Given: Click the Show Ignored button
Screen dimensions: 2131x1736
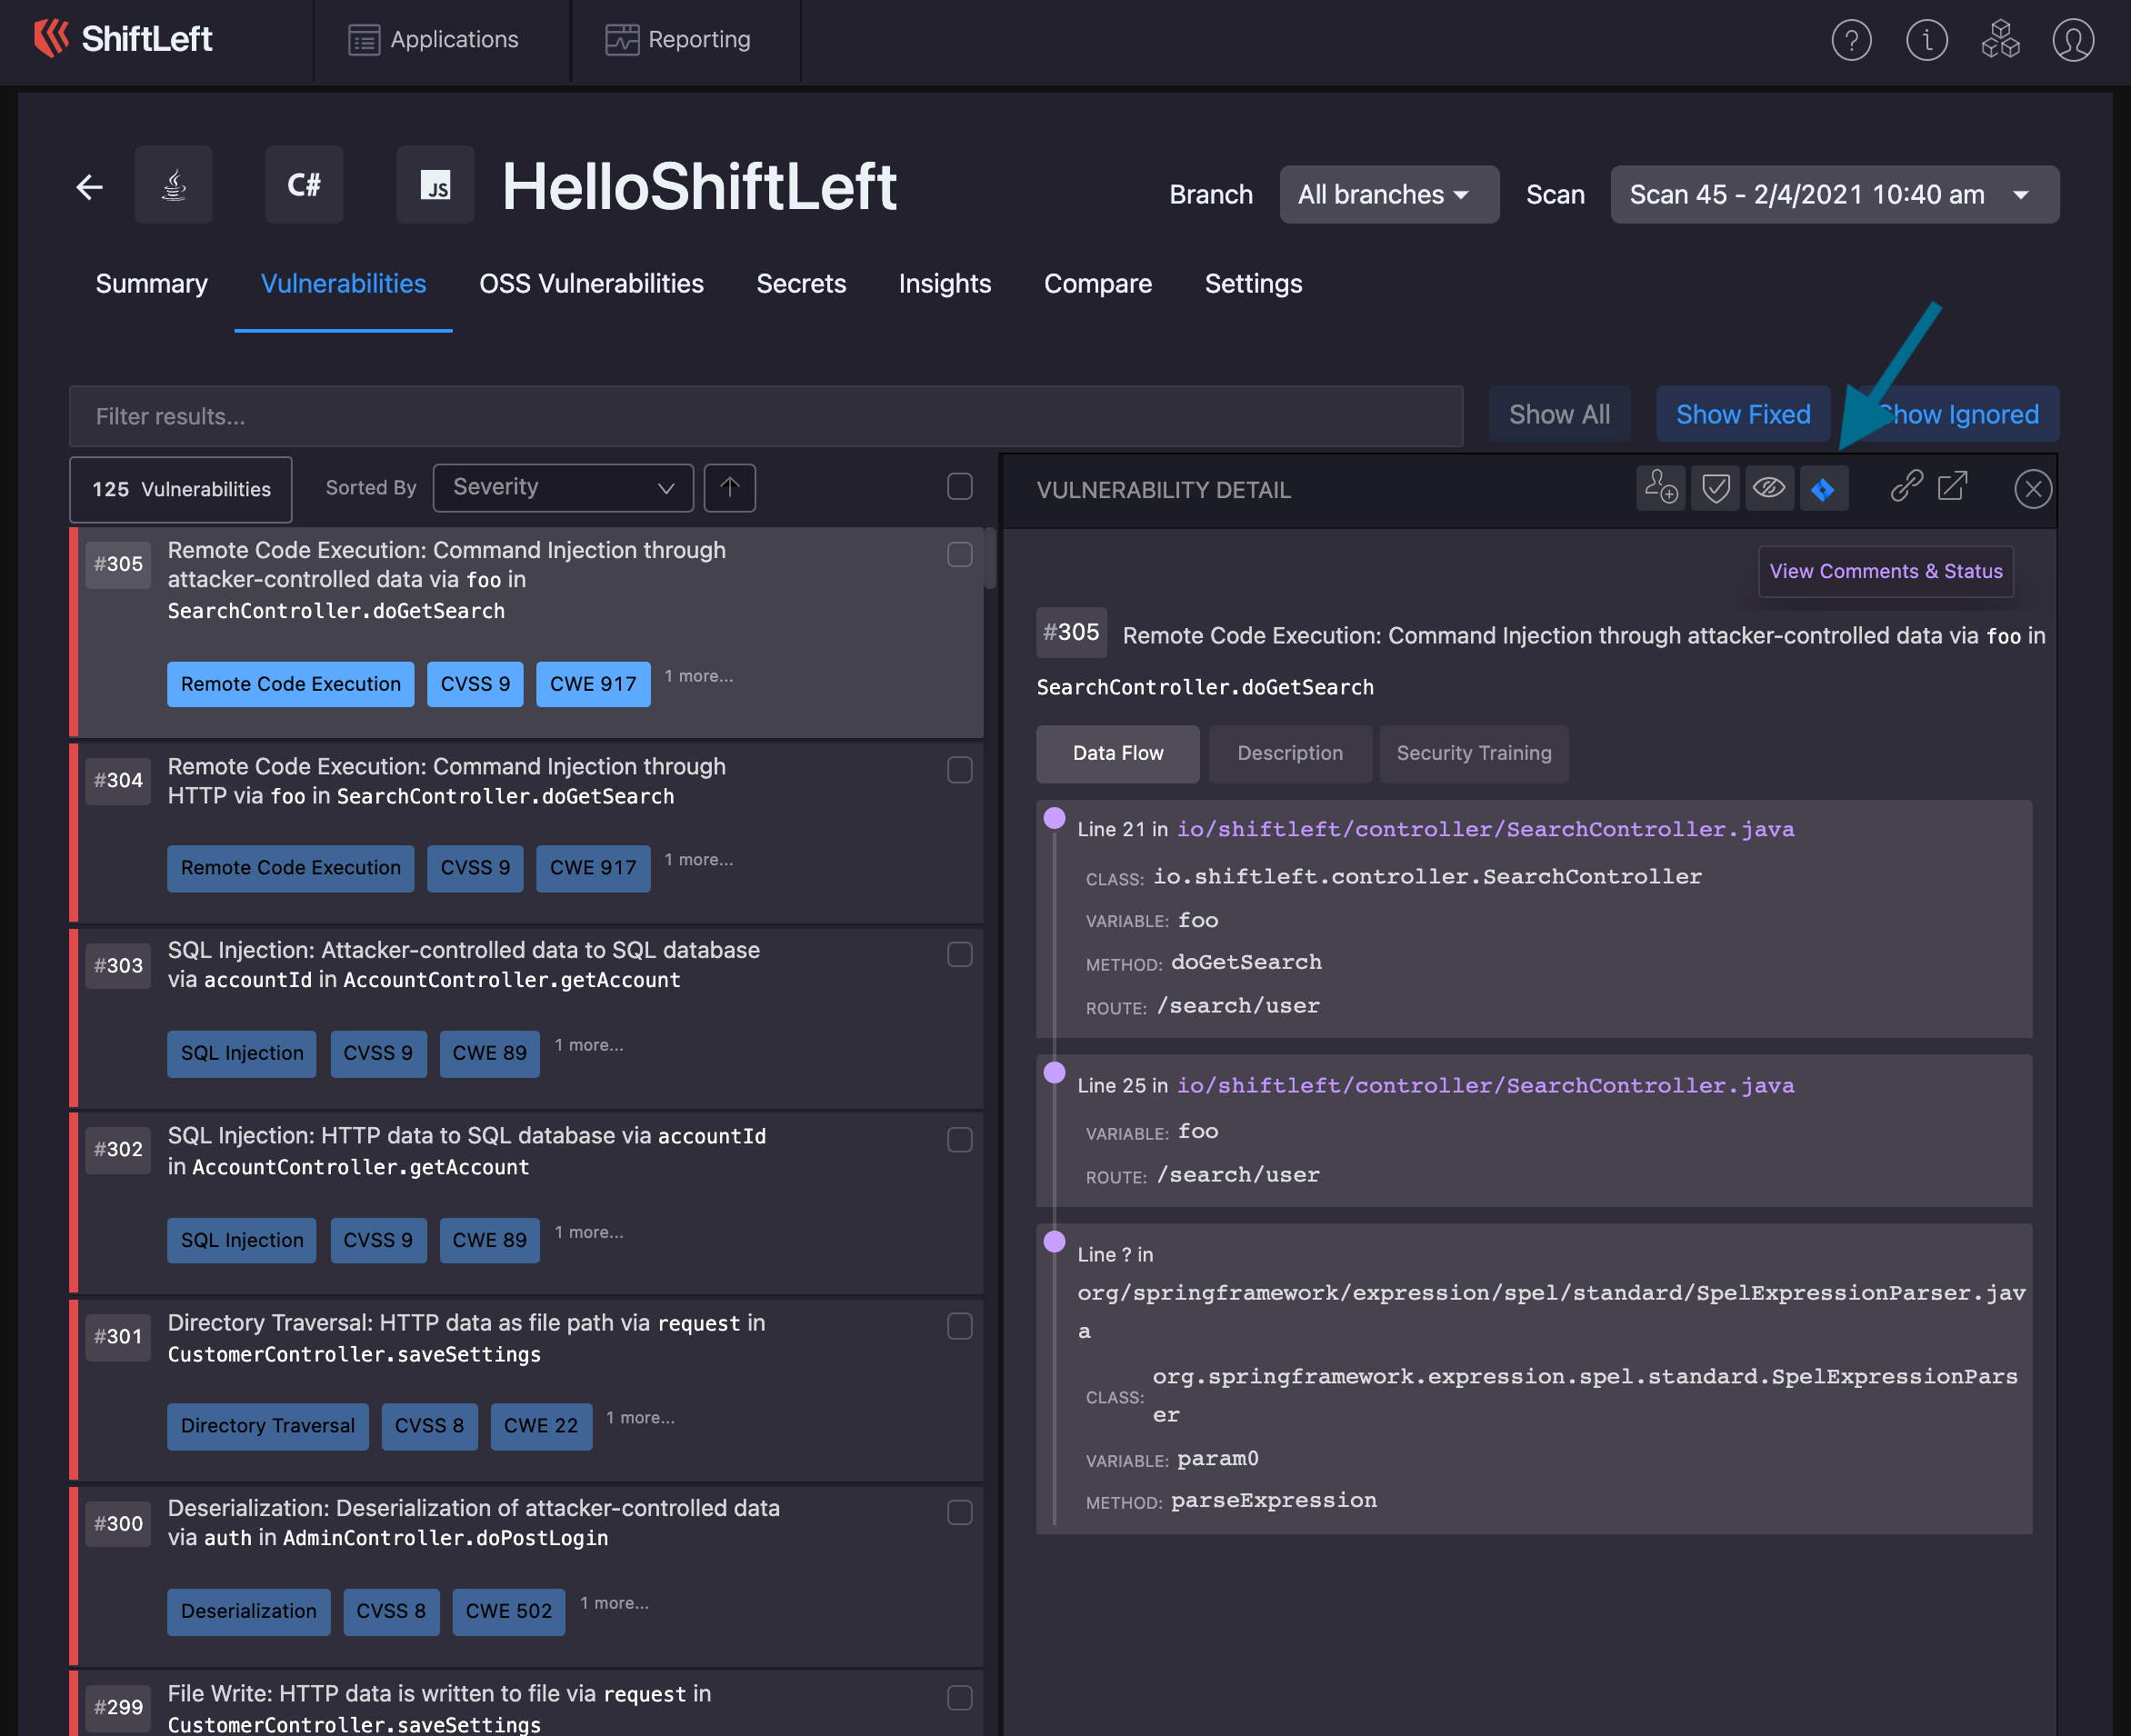Looking at the screenshot, I should click(x=1958, y=414).
